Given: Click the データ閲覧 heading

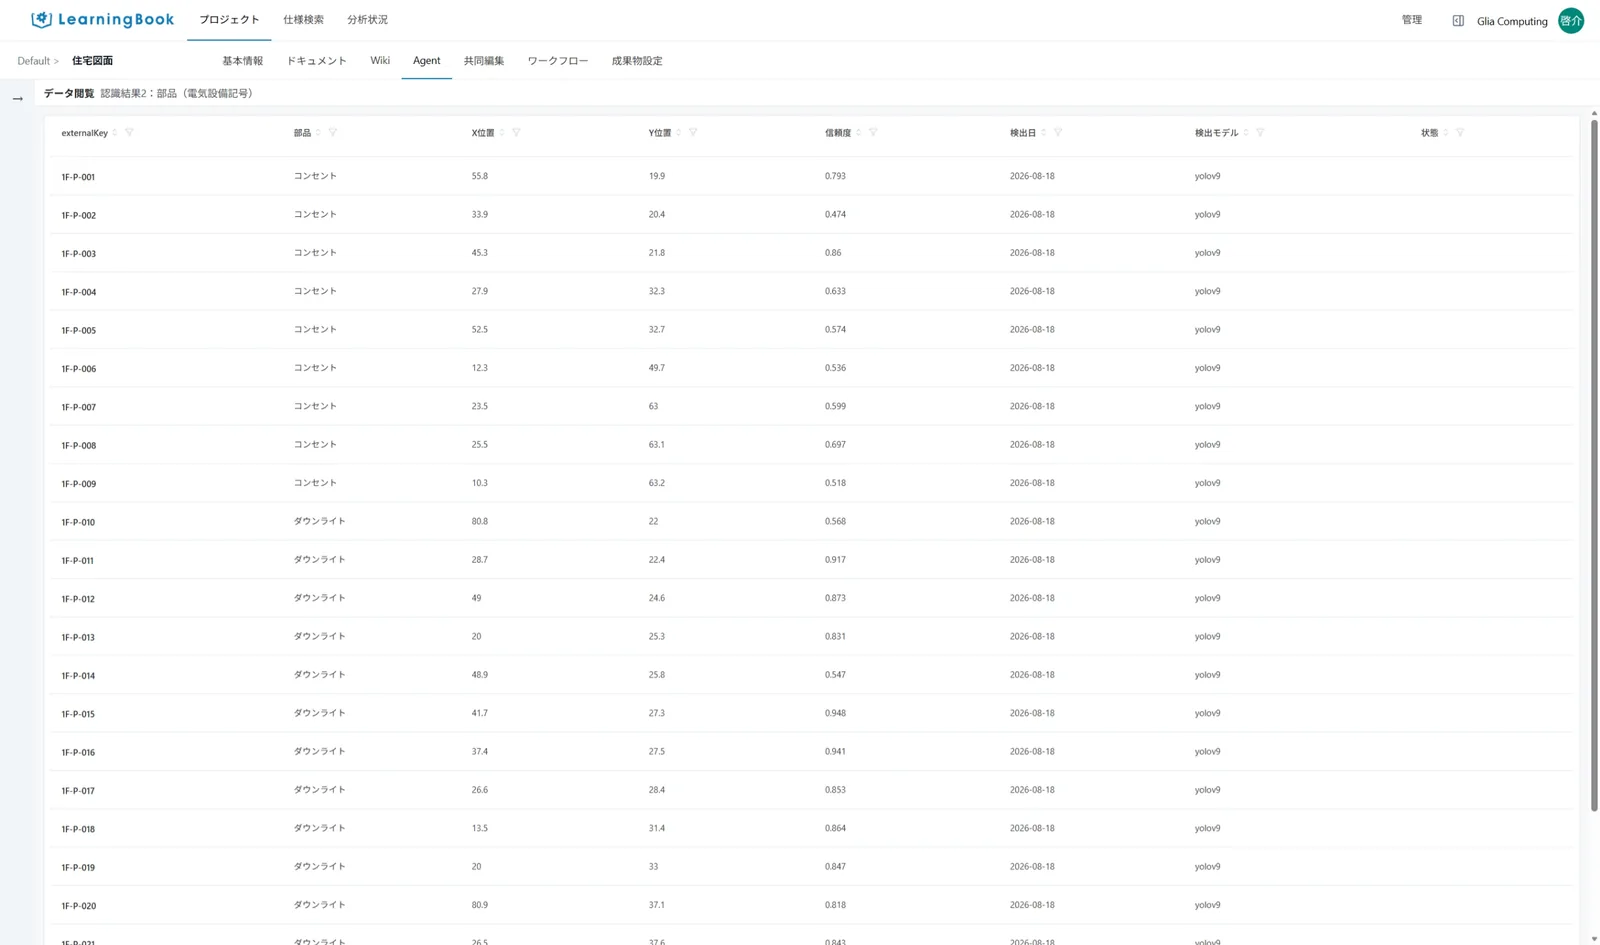Looking at the screenshot, I should (69, 93).
